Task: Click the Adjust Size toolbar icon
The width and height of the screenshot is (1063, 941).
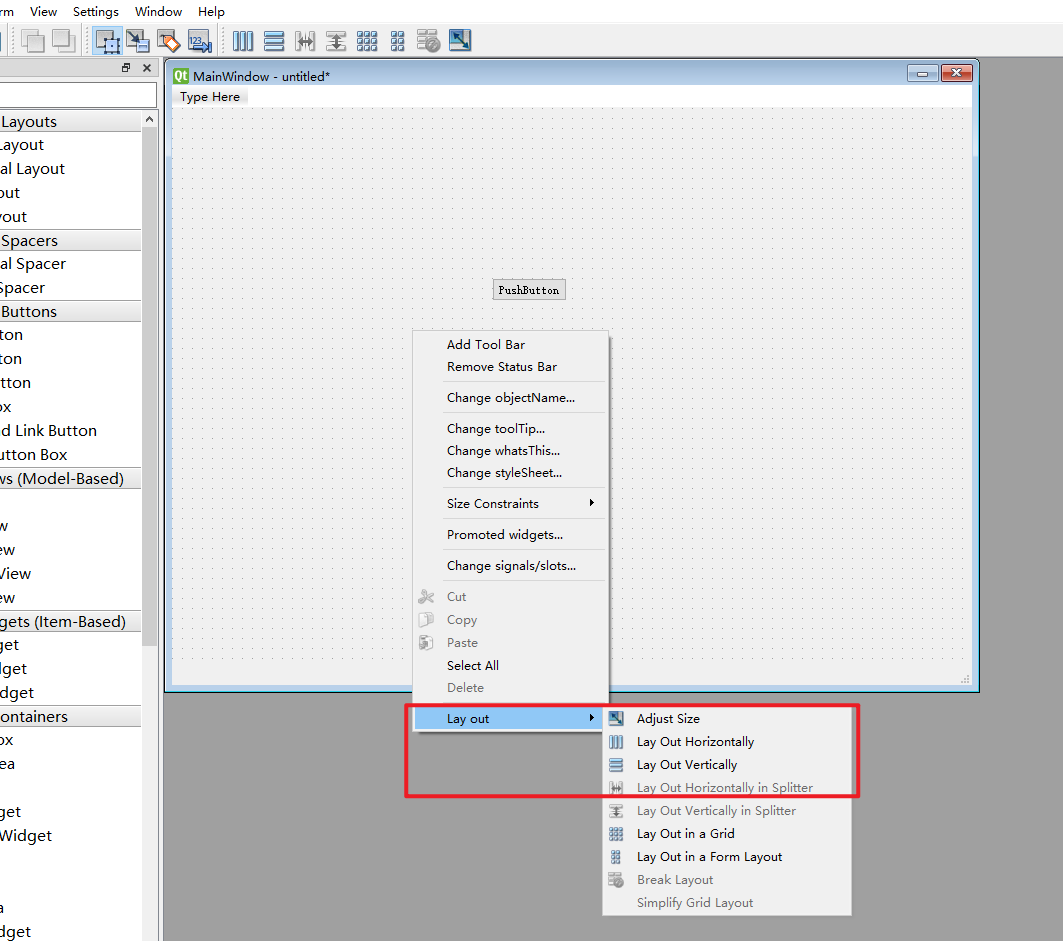Action: click(x=460, y=40)
